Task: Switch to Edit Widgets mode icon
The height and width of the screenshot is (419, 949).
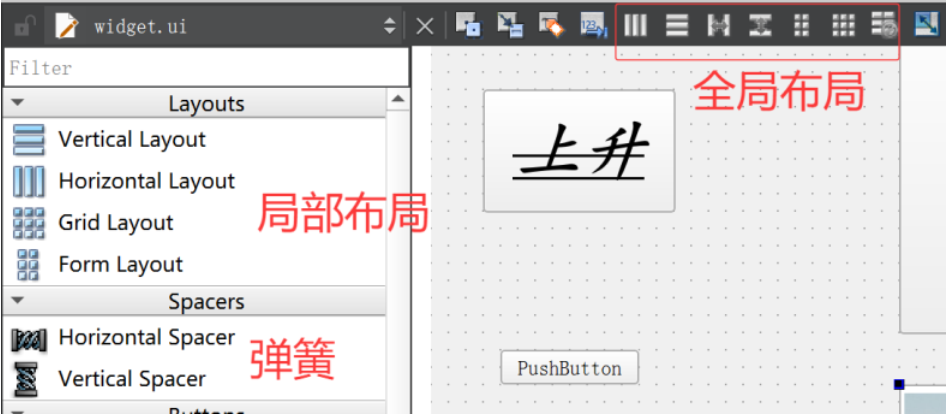Action: tap(467, 26)
